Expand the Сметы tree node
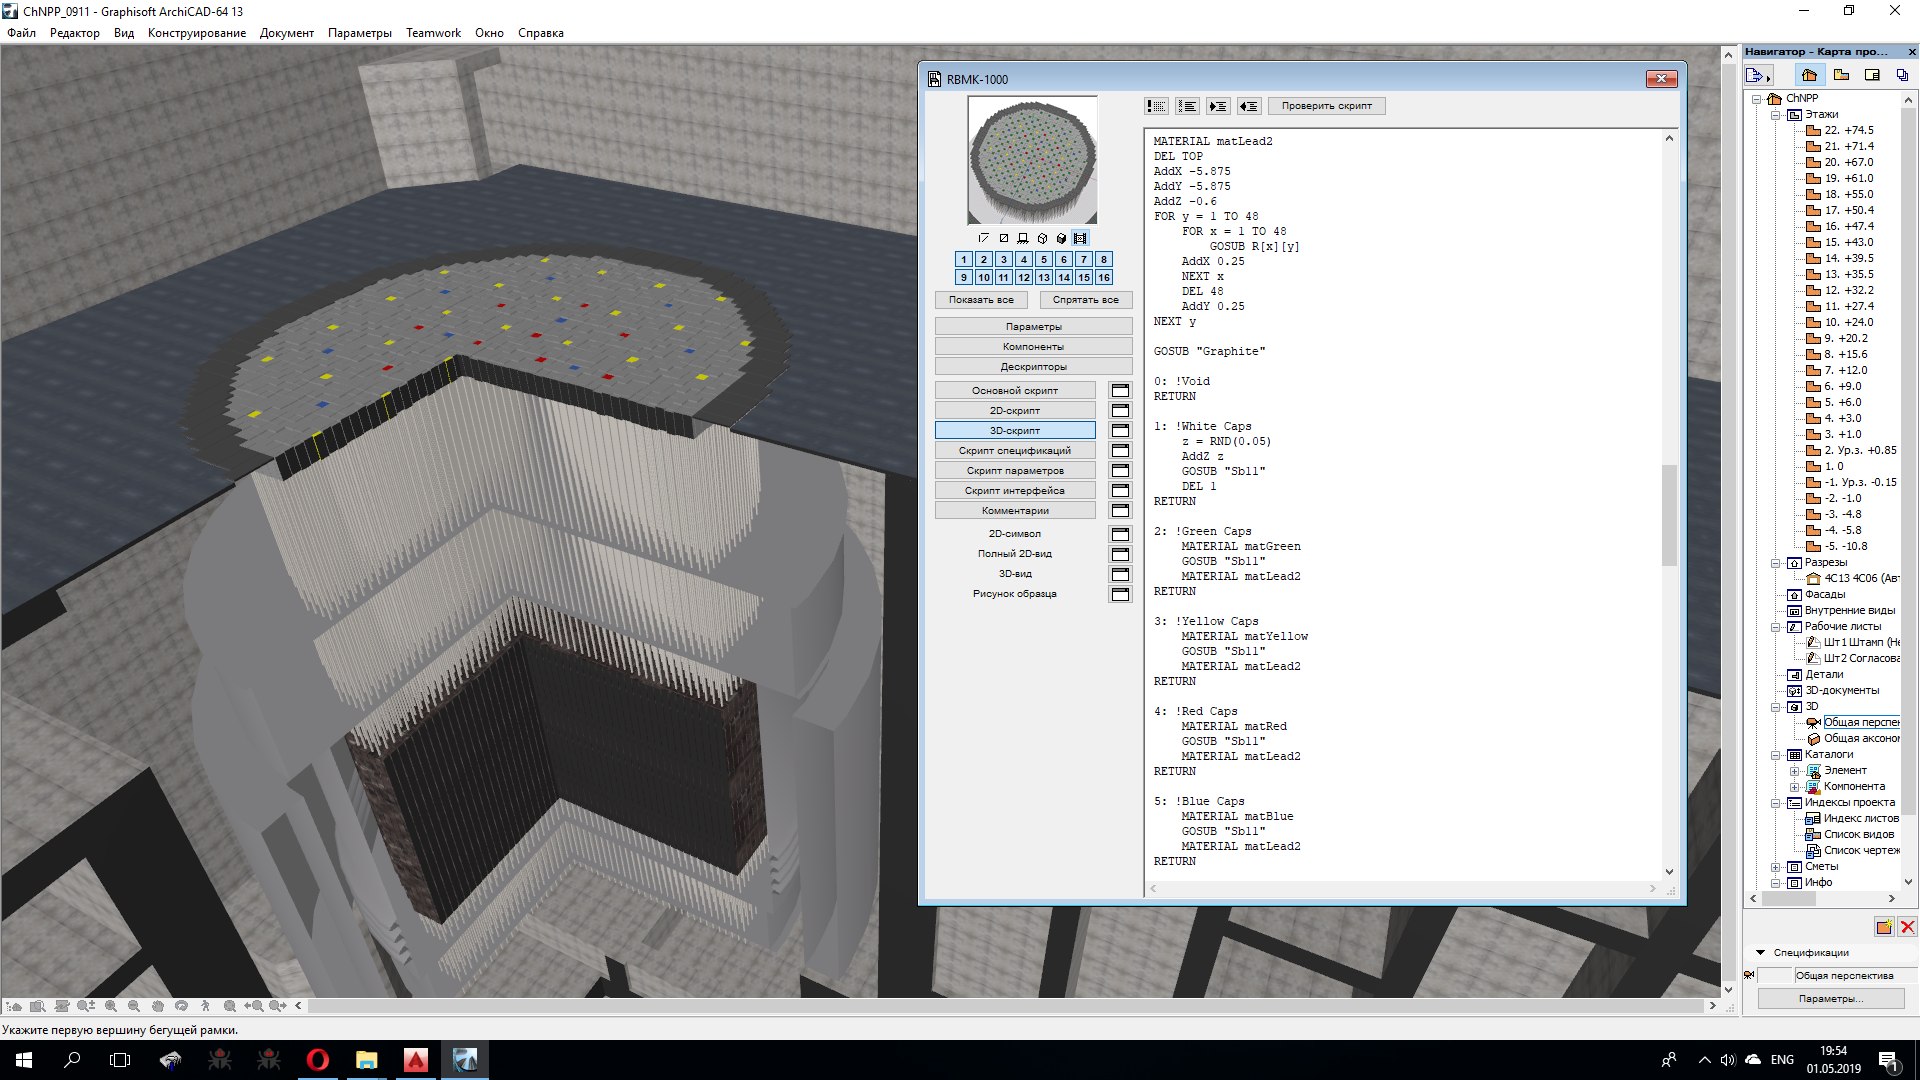The width and height of the screenshot is (1920, 1080). (1776, 867)
